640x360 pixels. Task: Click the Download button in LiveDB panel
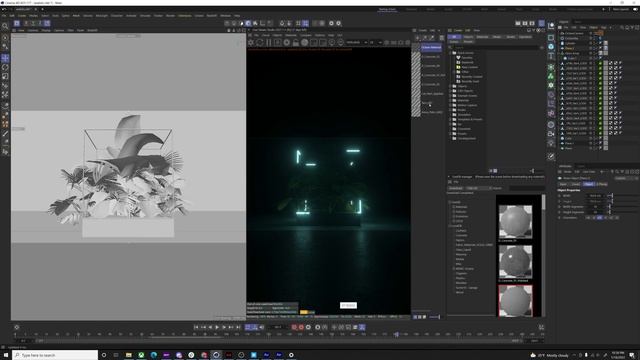pyautogui.click(x=456, y=188)
